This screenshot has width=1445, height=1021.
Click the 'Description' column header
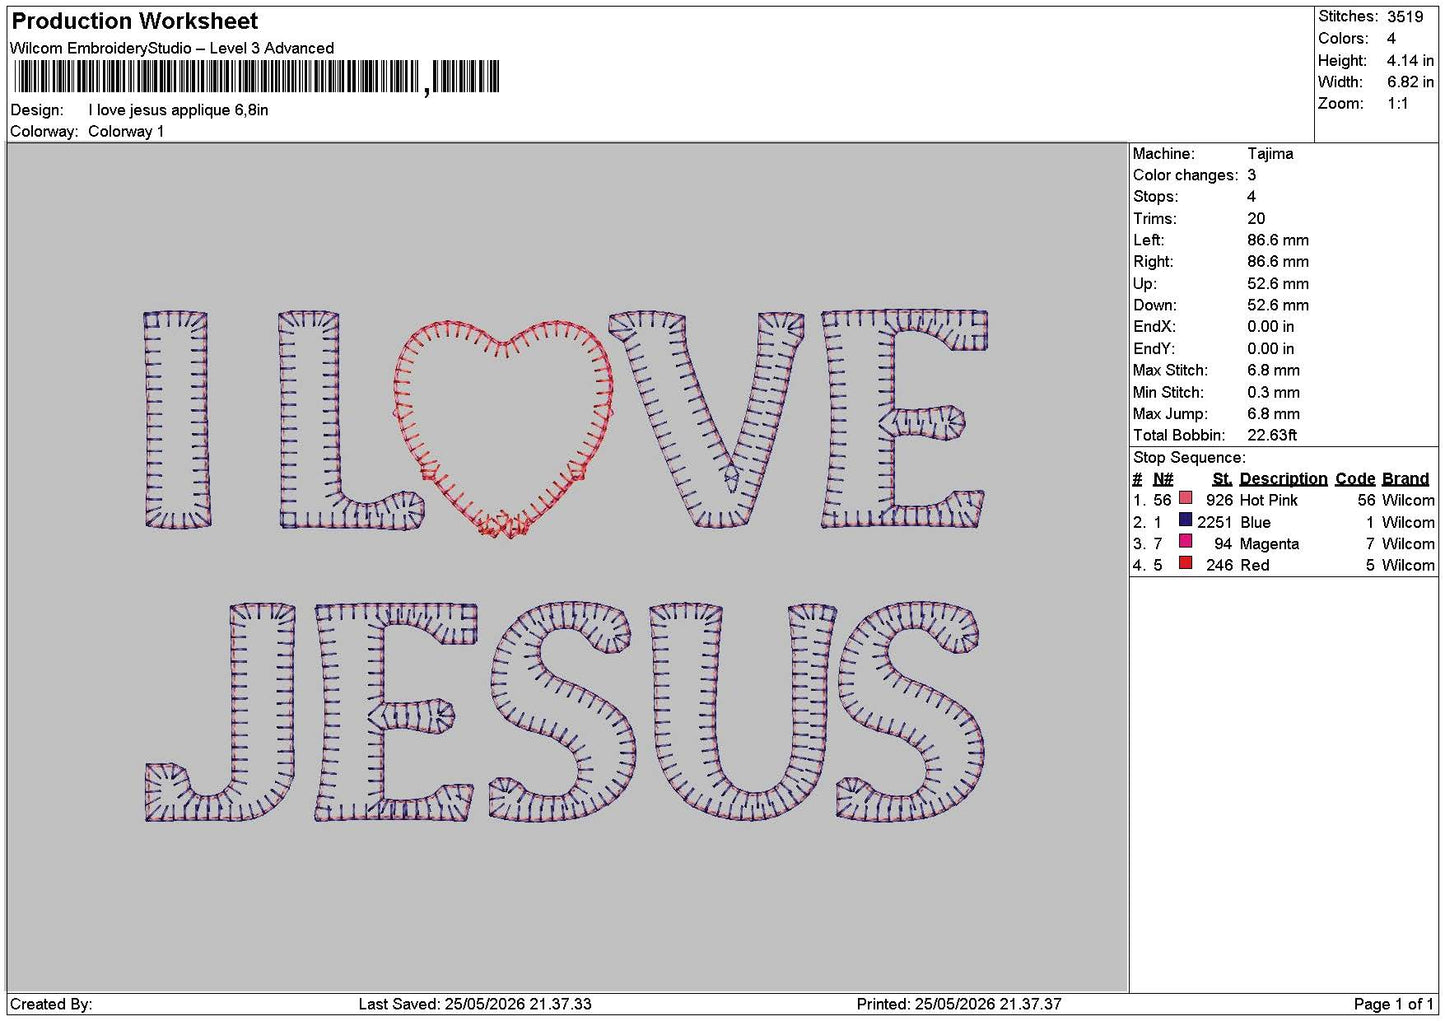[x=1283, y=479]
